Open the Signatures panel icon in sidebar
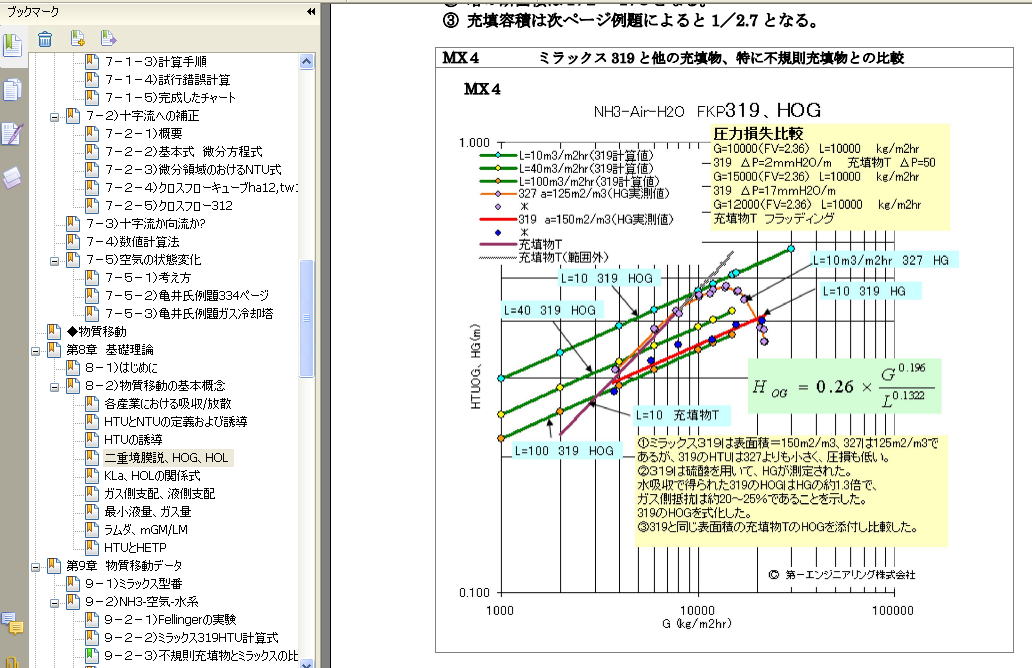This screenshot has height=668, width=1032. (x=13, y=134)
